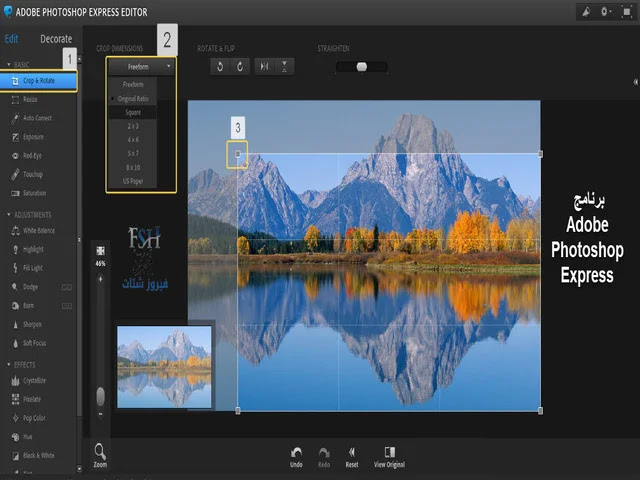This screenshot has width=640, height=480.
Task: Click the Redo button
Action: pyautogui.click(x=324, y=457)
